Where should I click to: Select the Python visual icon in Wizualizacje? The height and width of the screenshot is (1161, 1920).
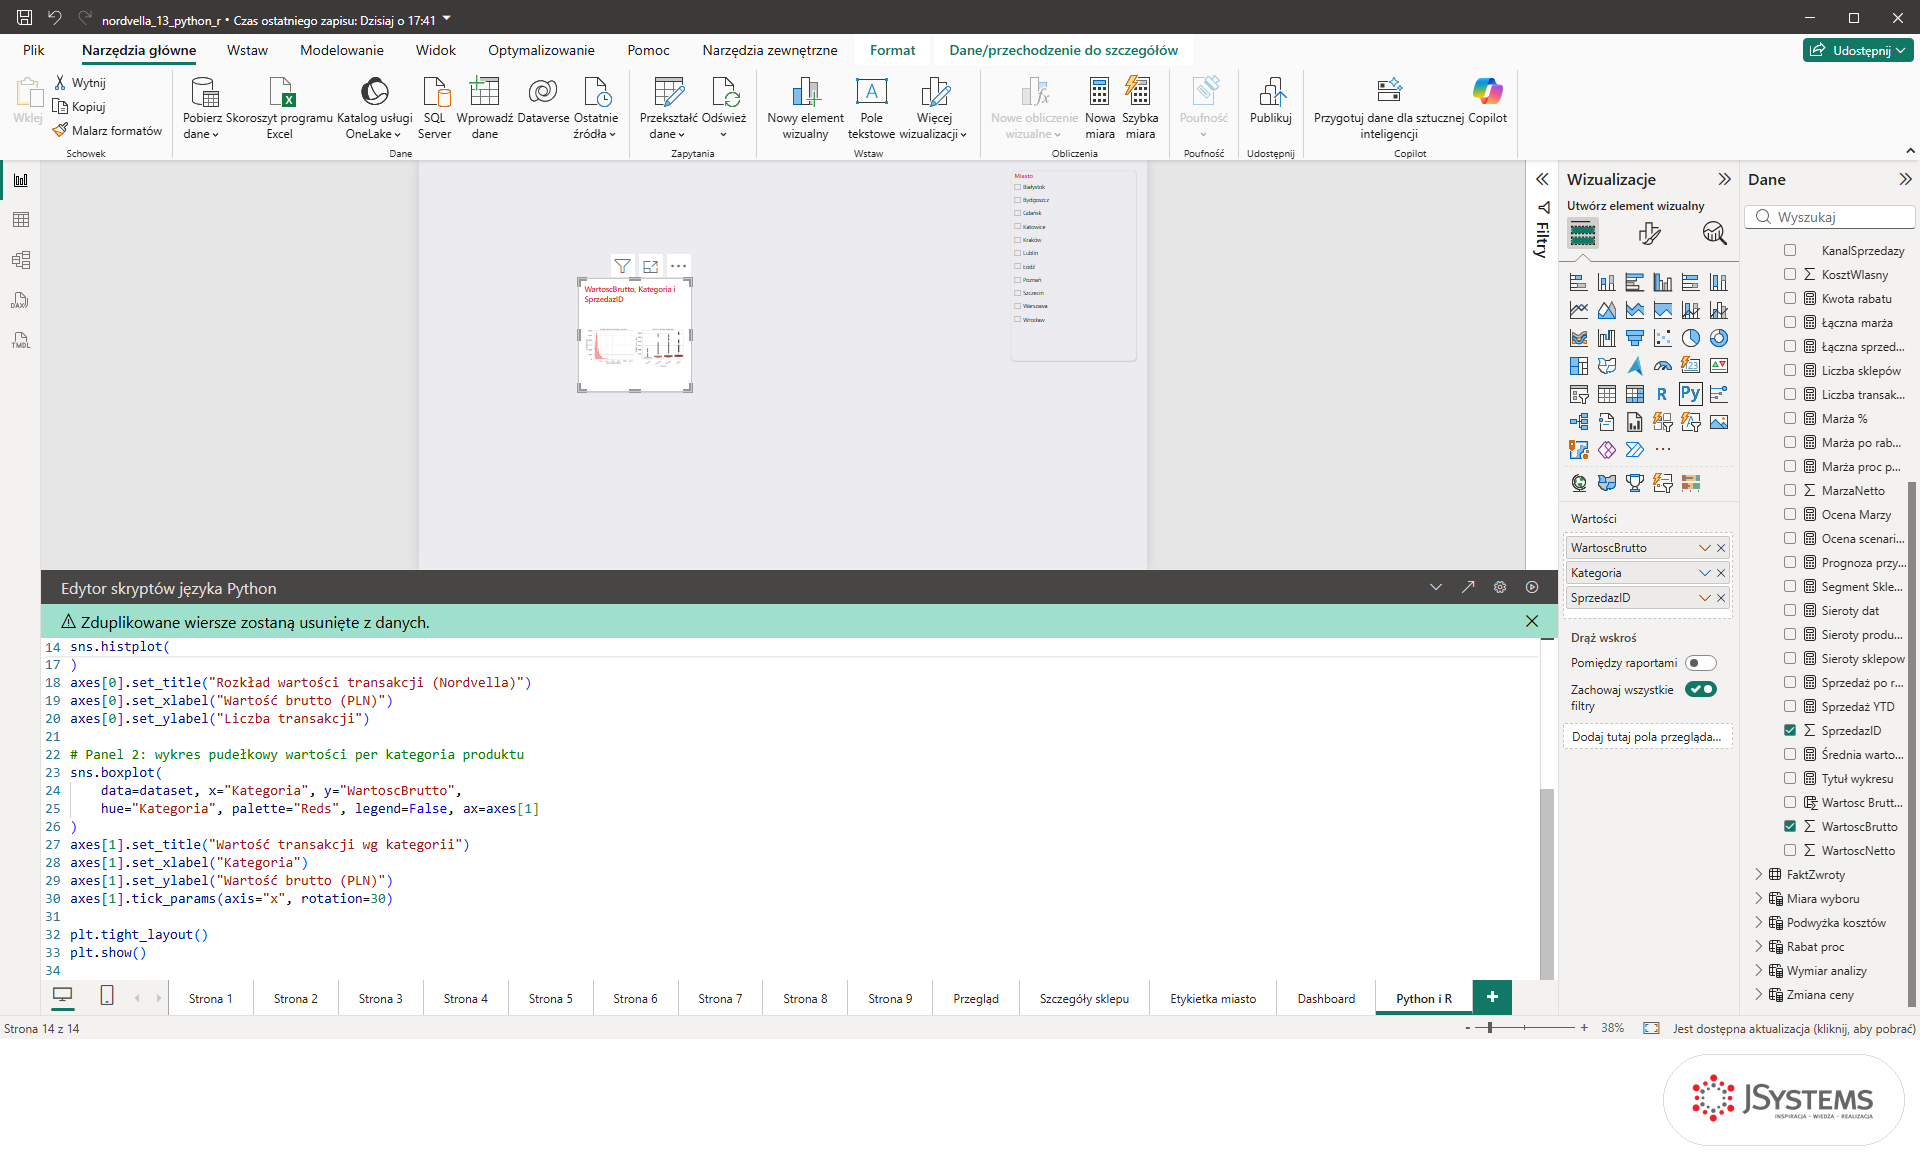tap(1690, 394)
